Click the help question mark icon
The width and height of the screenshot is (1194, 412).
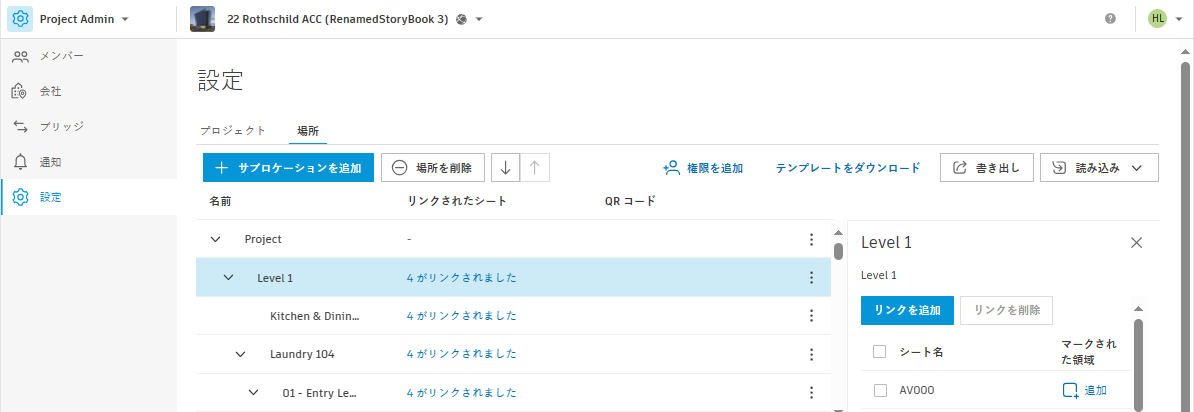pyautogui.click(x=1110, y=19)
